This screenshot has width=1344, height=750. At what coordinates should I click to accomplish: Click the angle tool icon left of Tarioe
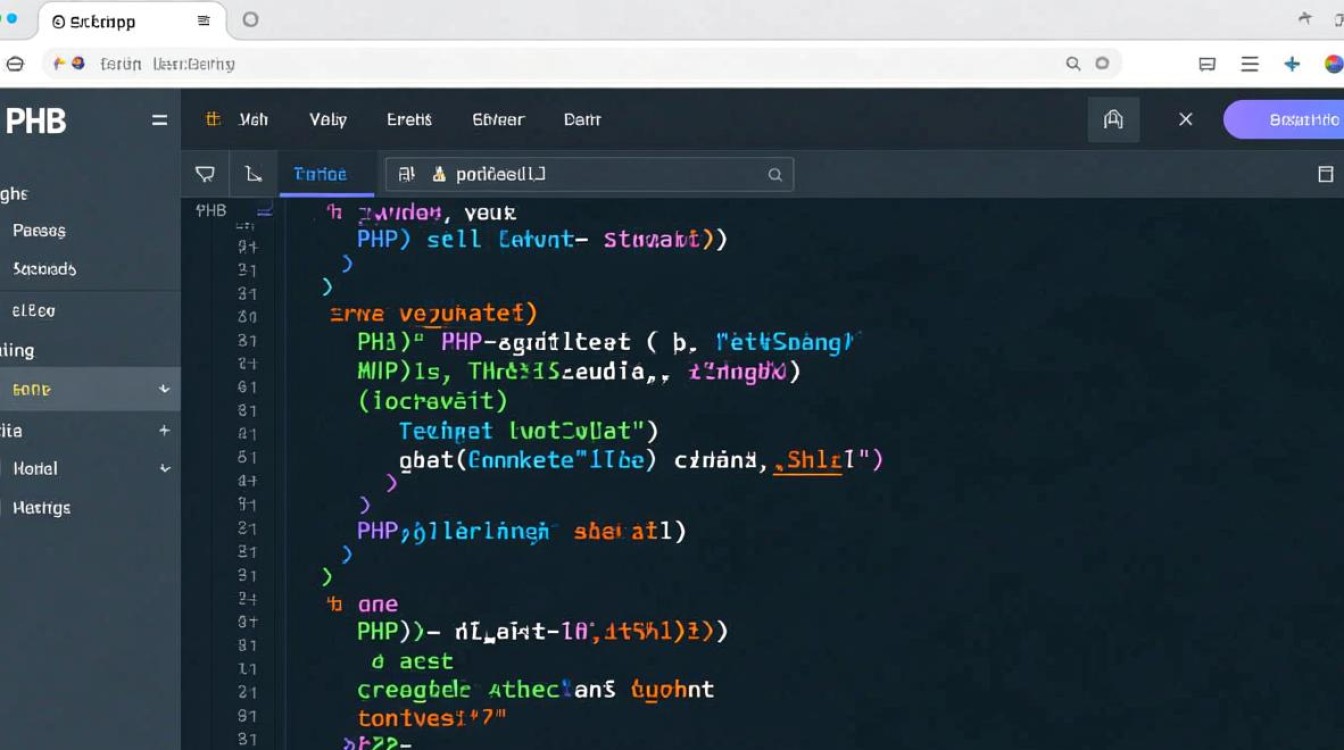point(254,174)
